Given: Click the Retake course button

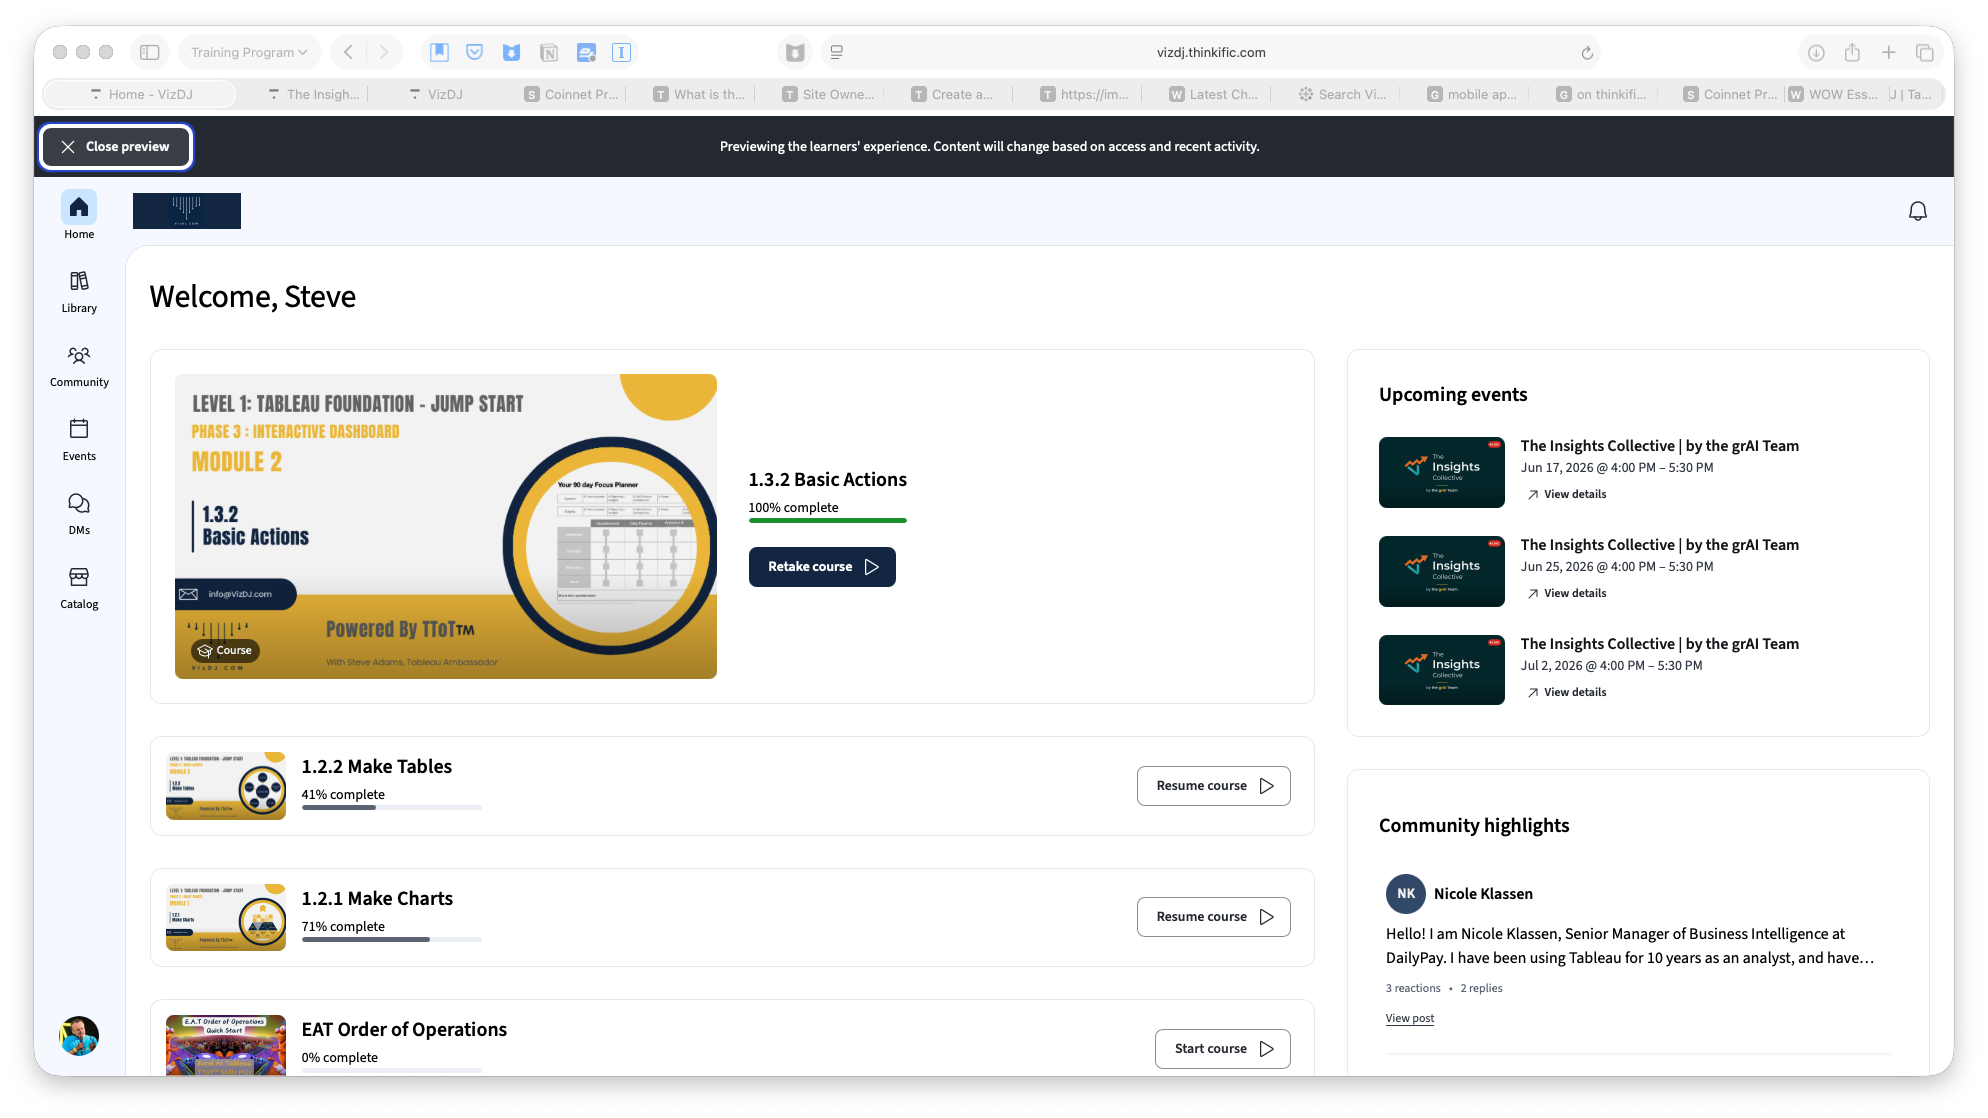Looking at the screenshot, I should click(822, 567).
